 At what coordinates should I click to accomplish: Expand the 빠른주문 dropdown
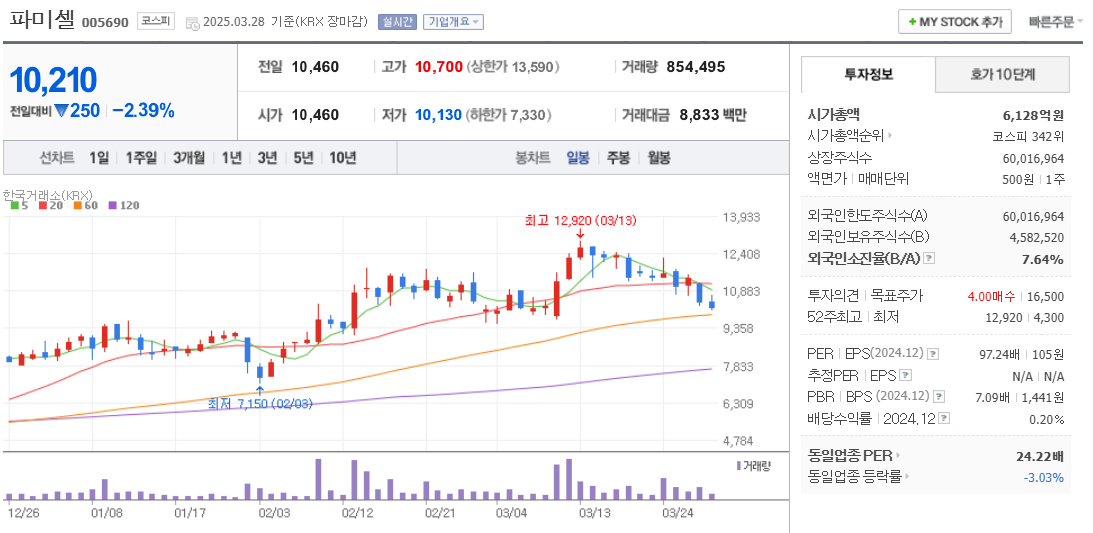click(x=1056, y=22)
